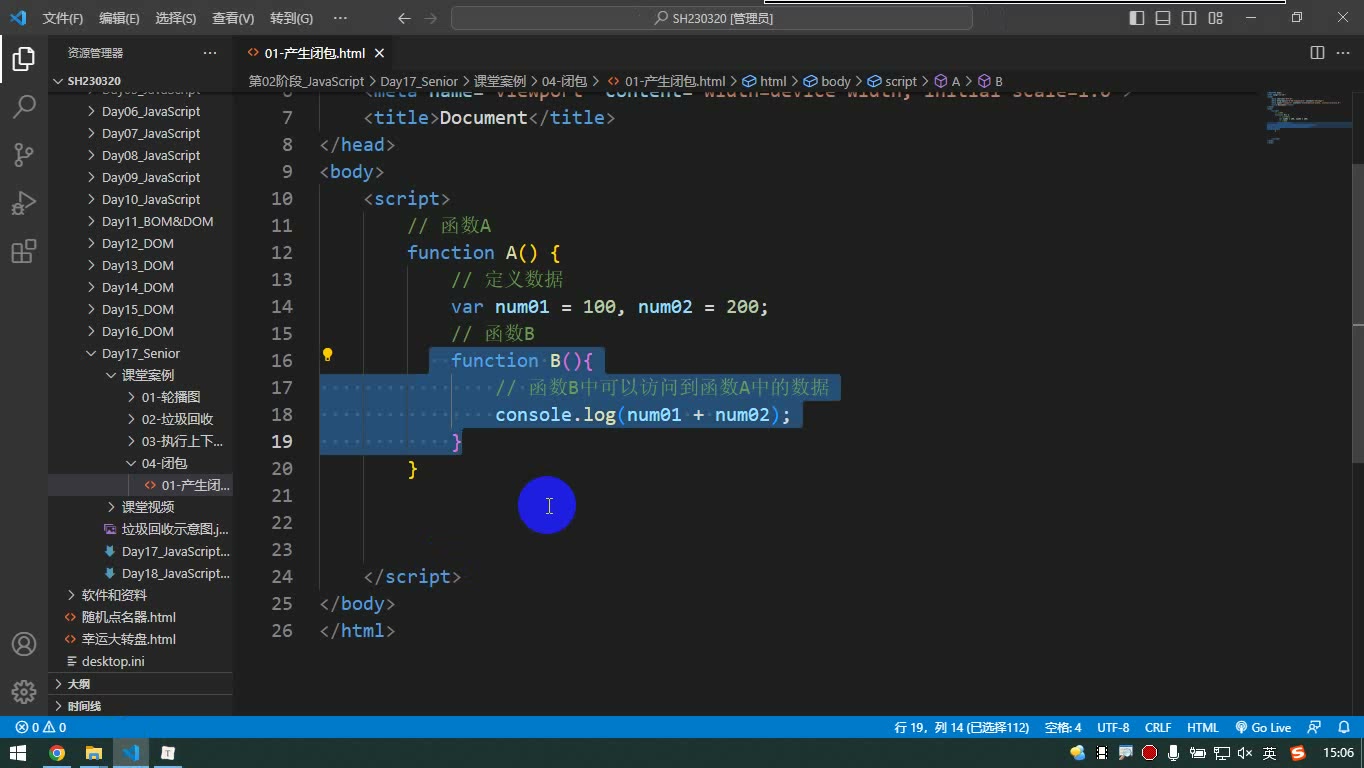This screenshot has height=768, width=1364.
Task: Split the editor to the right
Action: click(1317, 53)
